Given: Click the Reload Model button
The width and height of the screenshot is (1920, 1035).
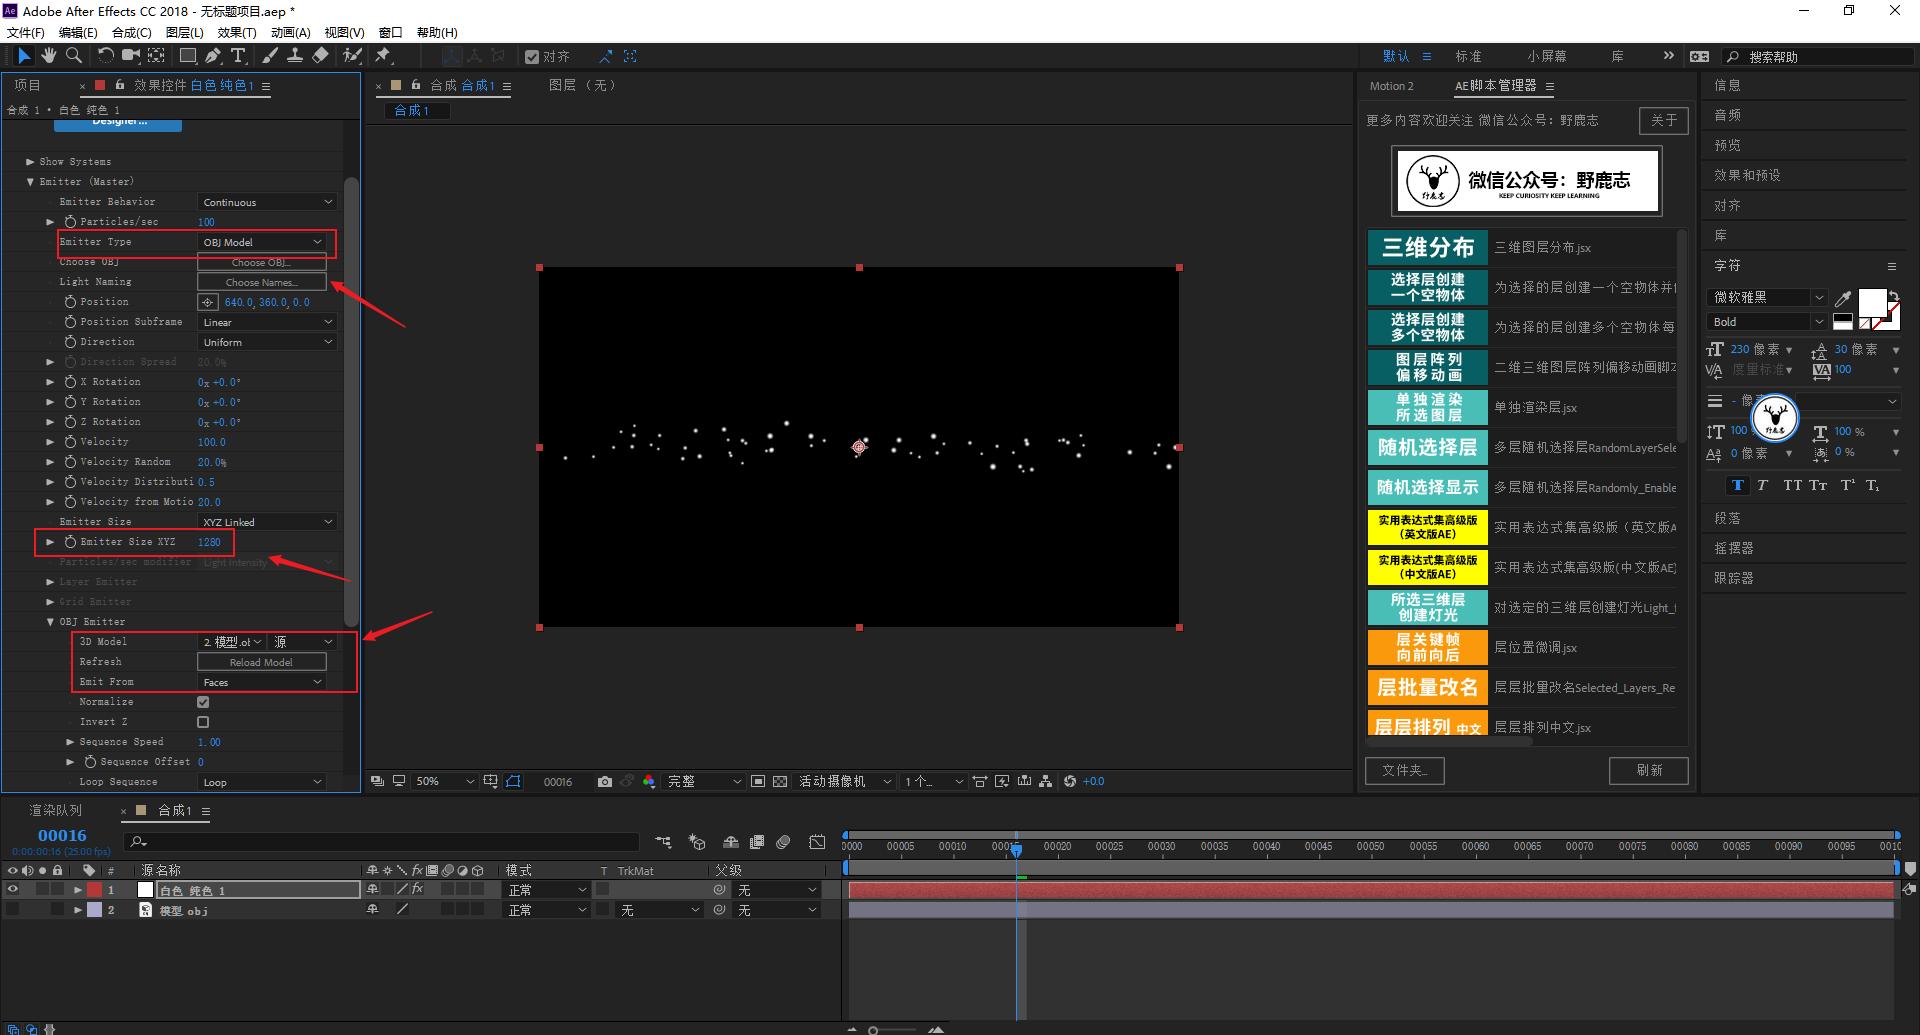Looking at the screenshot, I should (261, 662).
